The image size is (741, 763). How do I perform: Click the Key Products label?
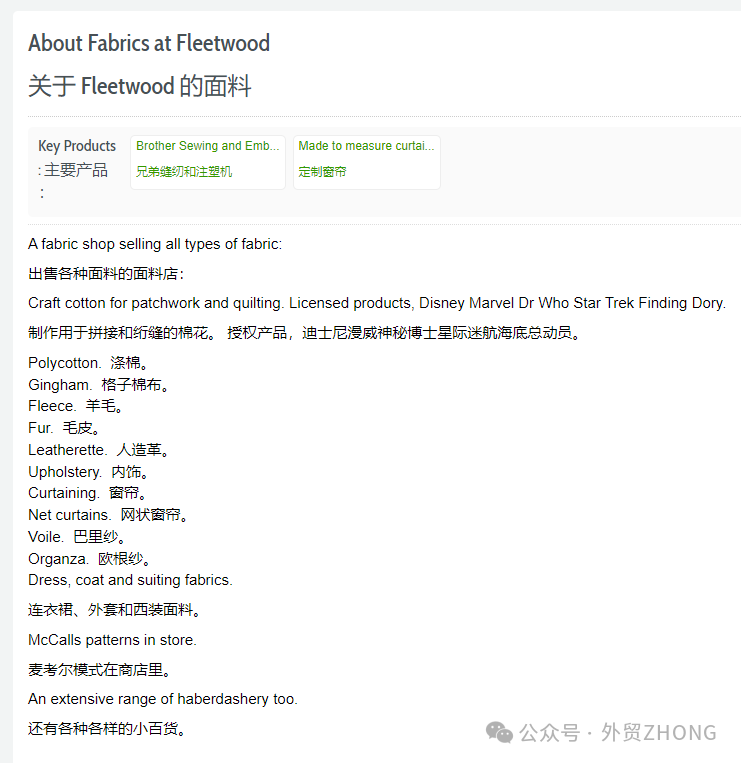[x=77, y=146]
